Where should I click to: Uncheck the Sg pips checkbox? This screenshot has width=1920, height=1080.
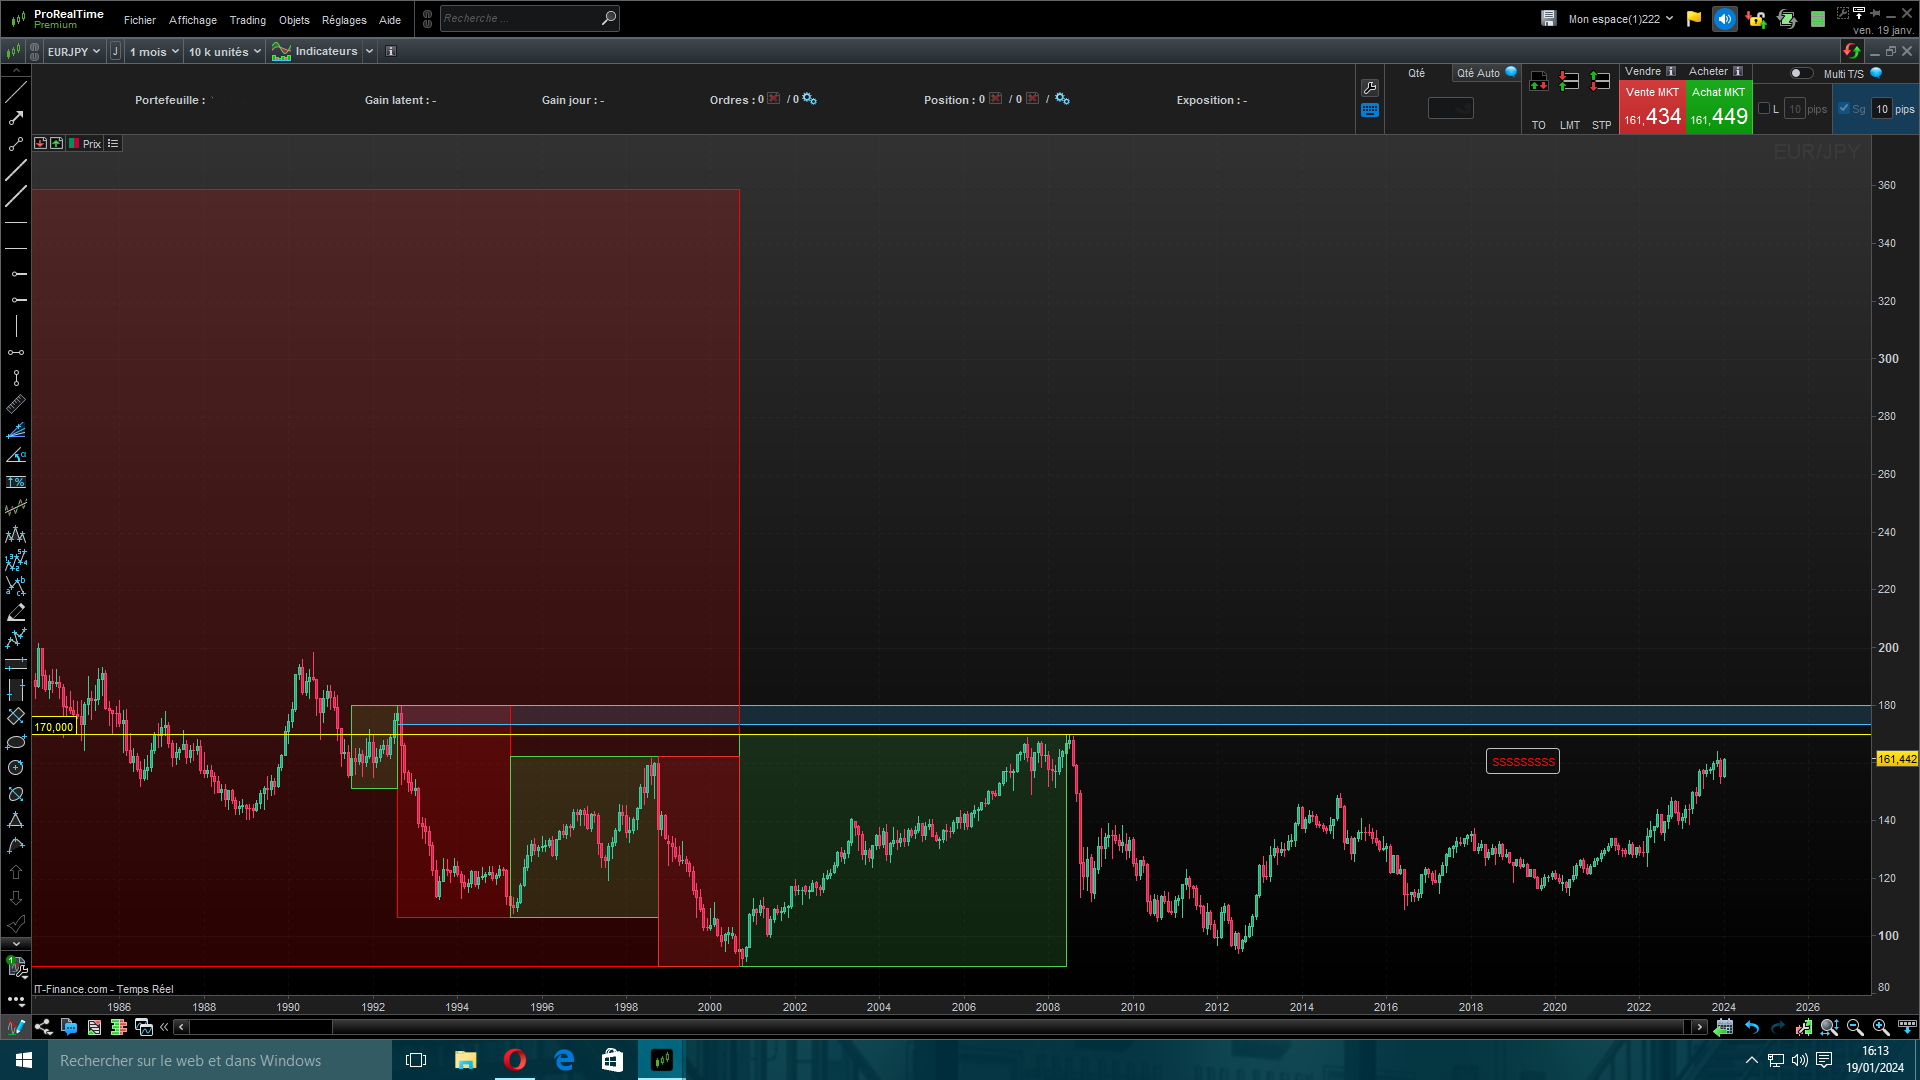(1844, 109)
